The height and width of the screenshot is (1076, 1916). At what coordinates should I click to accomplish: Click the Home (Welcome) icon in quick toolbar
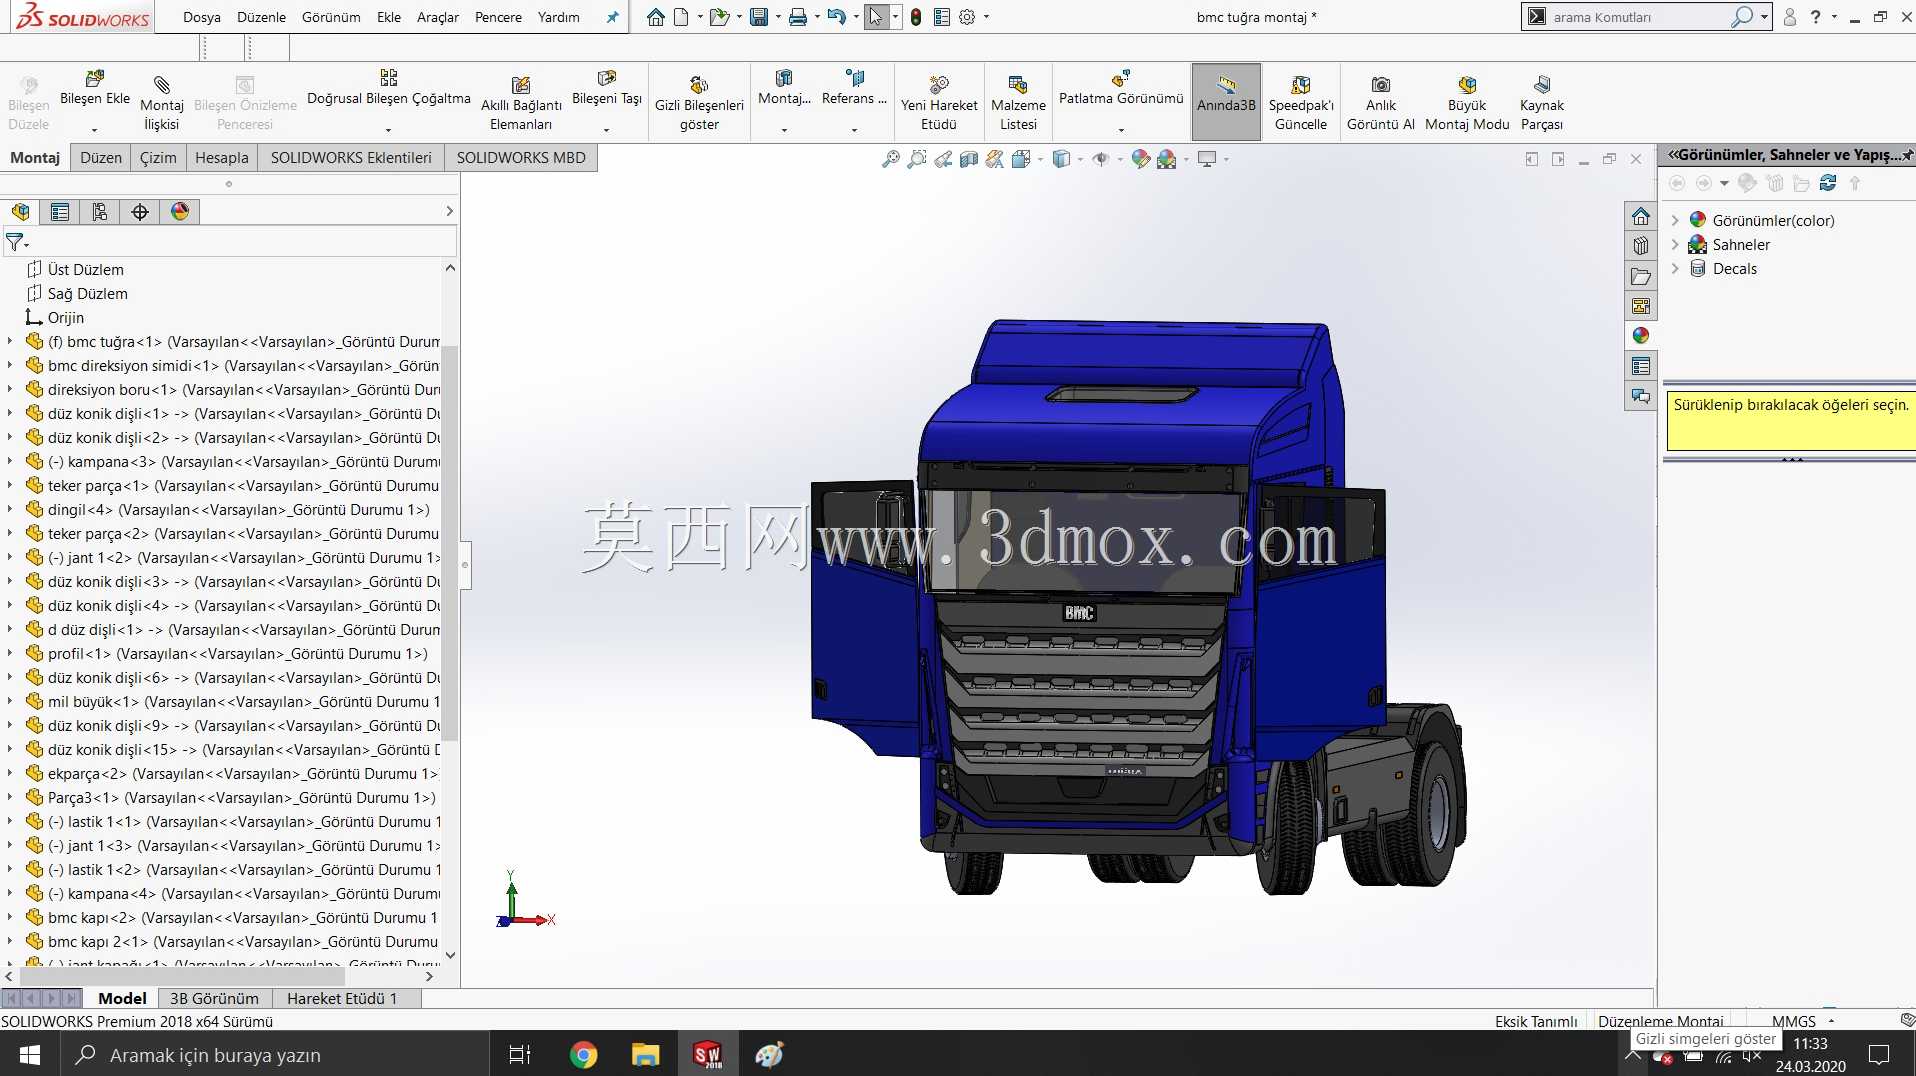click(655, 17)
